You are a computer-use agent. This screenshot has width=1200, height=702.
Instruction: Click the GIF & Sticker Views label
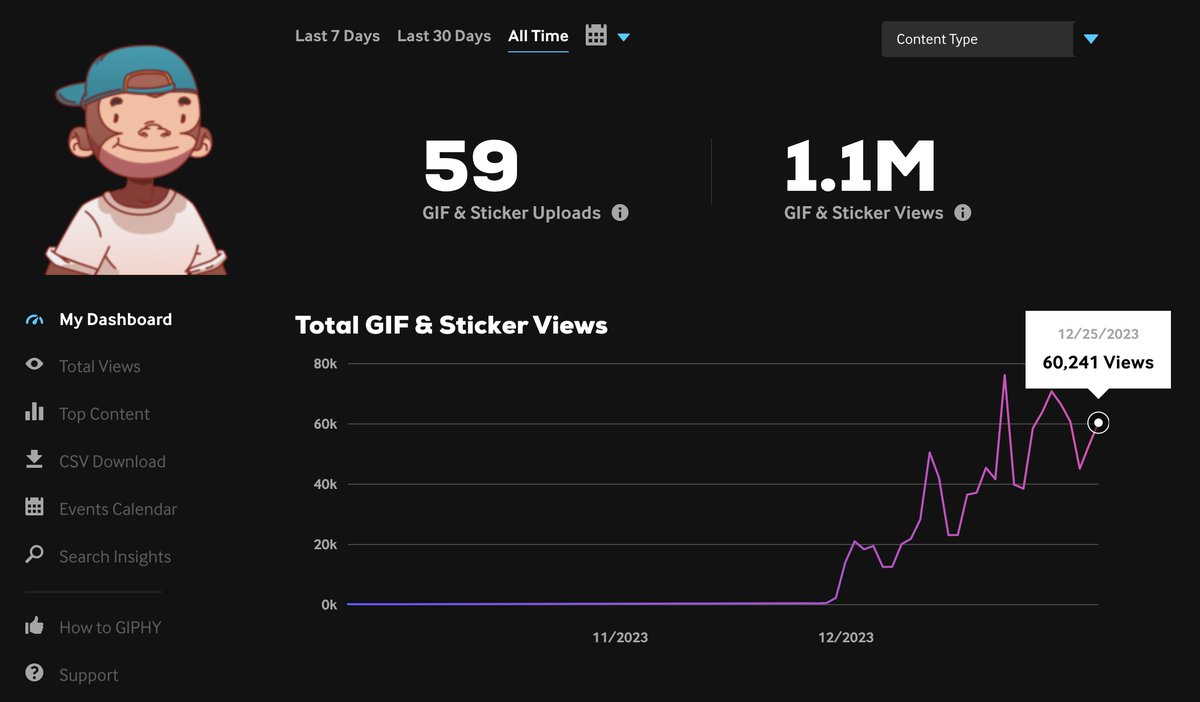click(864, 213)
